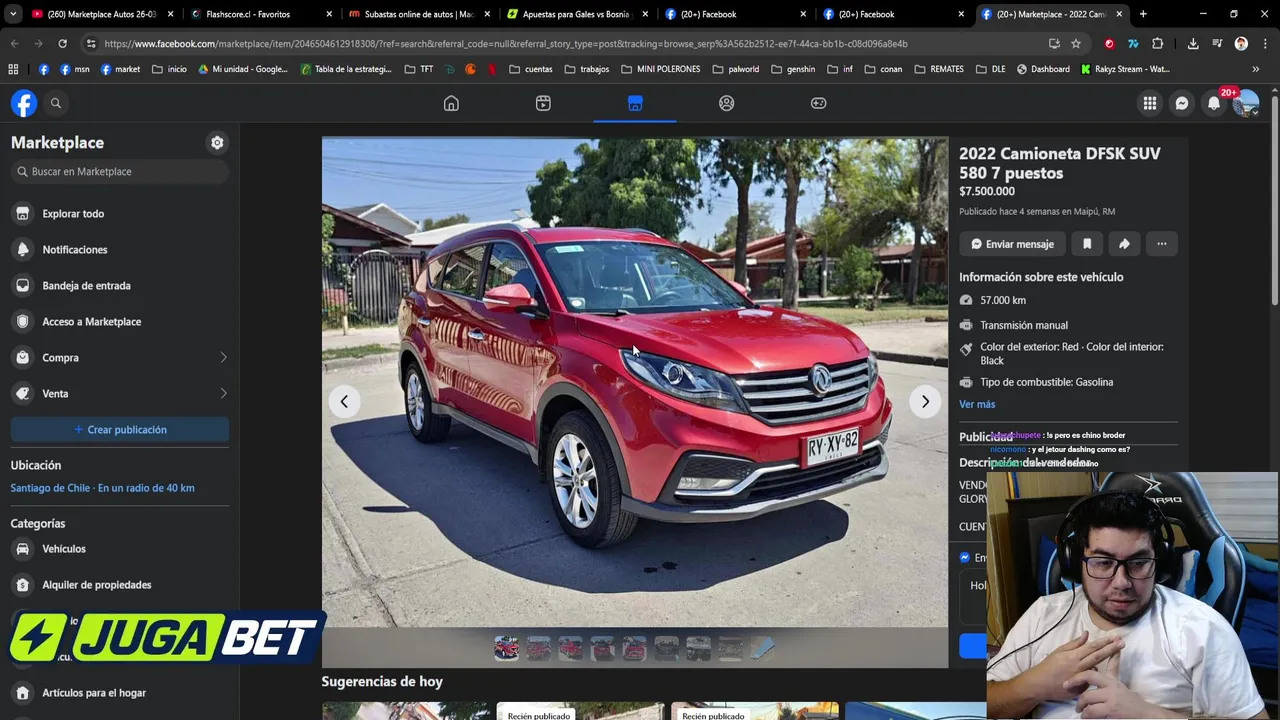Click the Crear publicación button
Viewport: 1280px width, 720px height.
120,430
